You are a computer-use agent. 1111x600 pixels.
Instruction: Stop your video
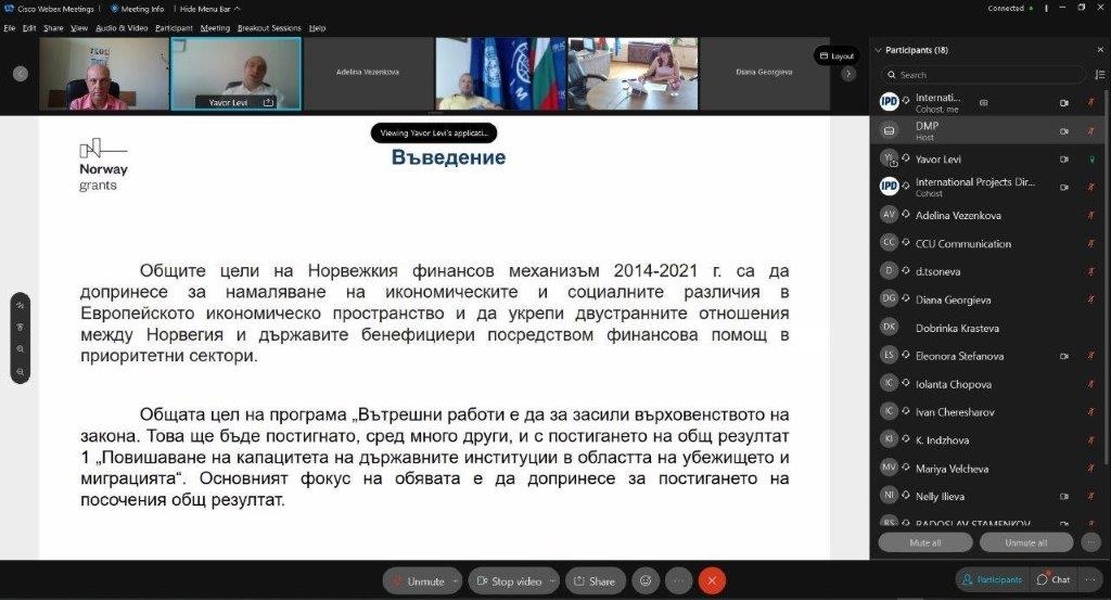pos(509,581)
